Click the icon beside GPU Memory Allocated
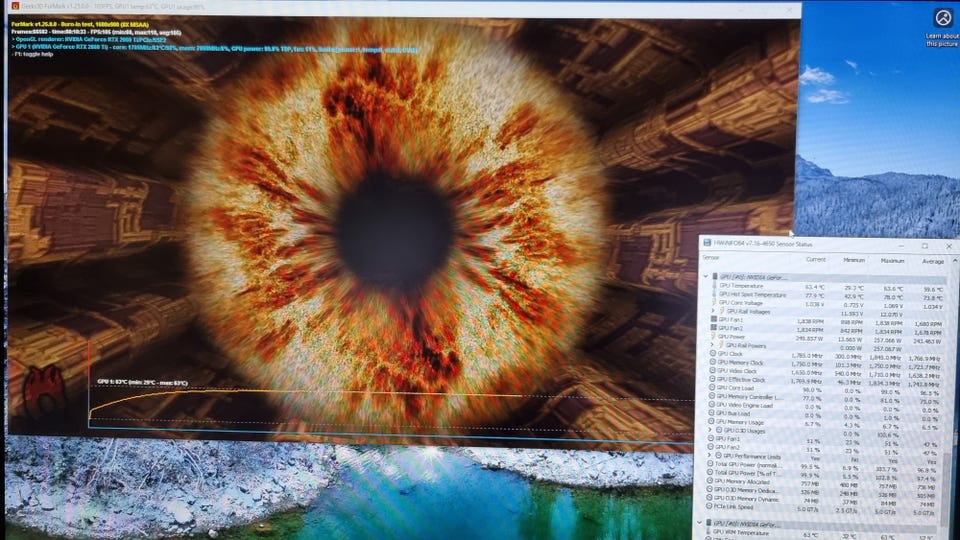Screen dimensions: 960x540 tap(710, 481)
